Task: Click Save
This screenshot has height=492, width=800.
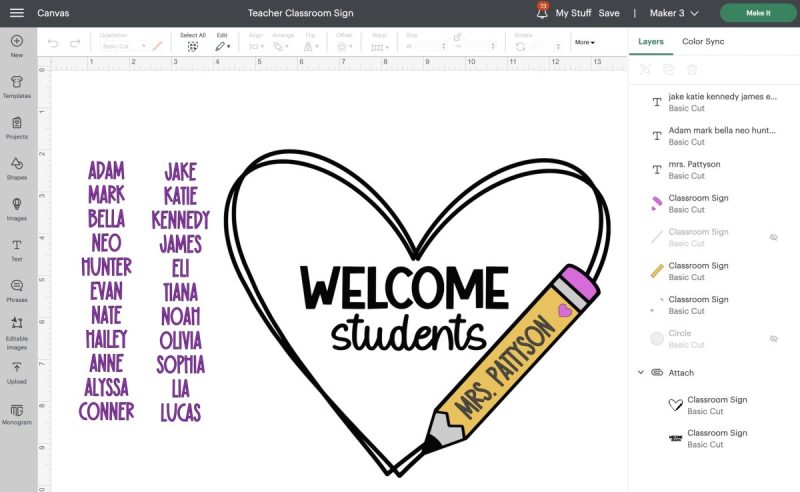Action: (x=609, y=13)
